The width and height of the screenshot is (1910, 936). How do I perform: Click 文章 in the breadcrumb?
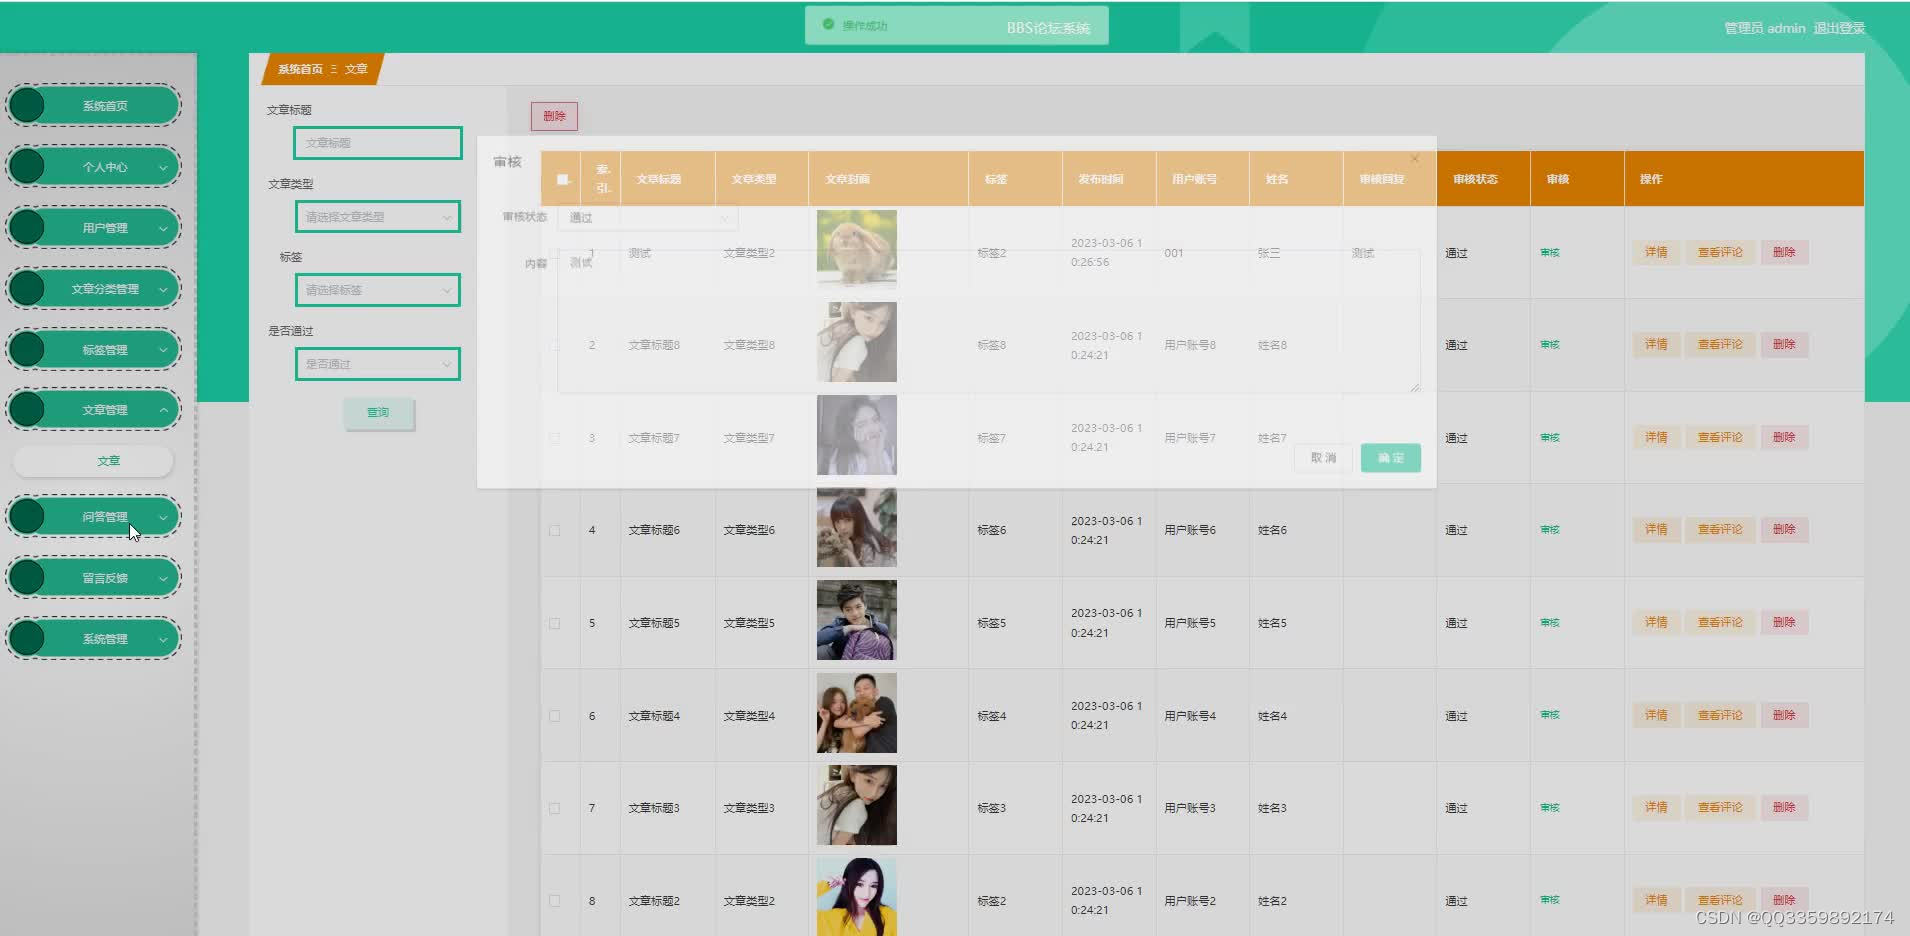(356, 69)
